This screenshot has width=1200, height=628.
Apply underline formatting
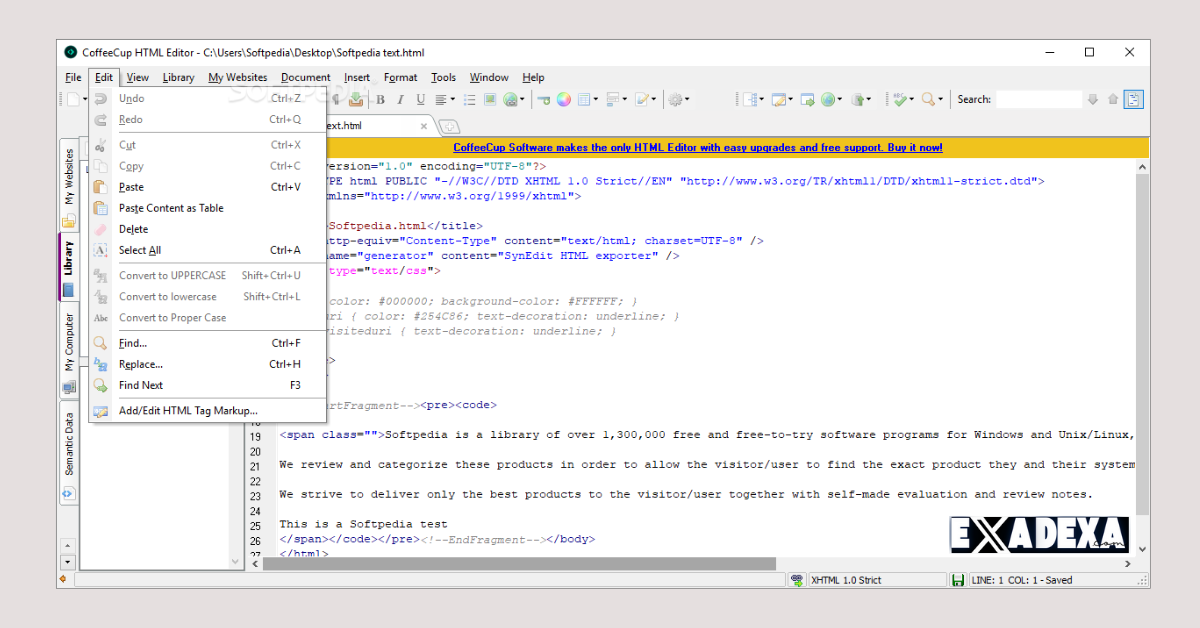click(419, 99)
